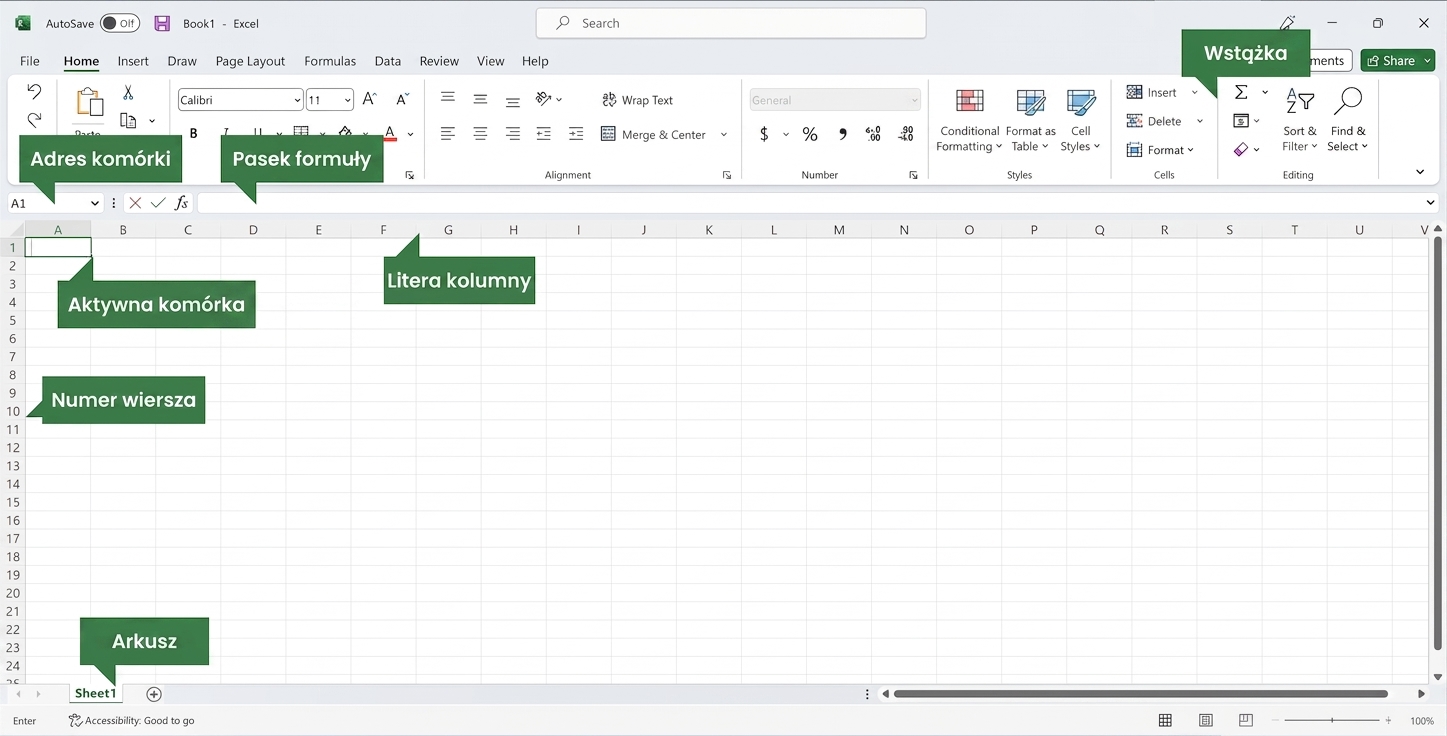This screenshot has width=1447, height=736.
Task: Toggle the AutoSave switch
Action: tap(120, 23)
